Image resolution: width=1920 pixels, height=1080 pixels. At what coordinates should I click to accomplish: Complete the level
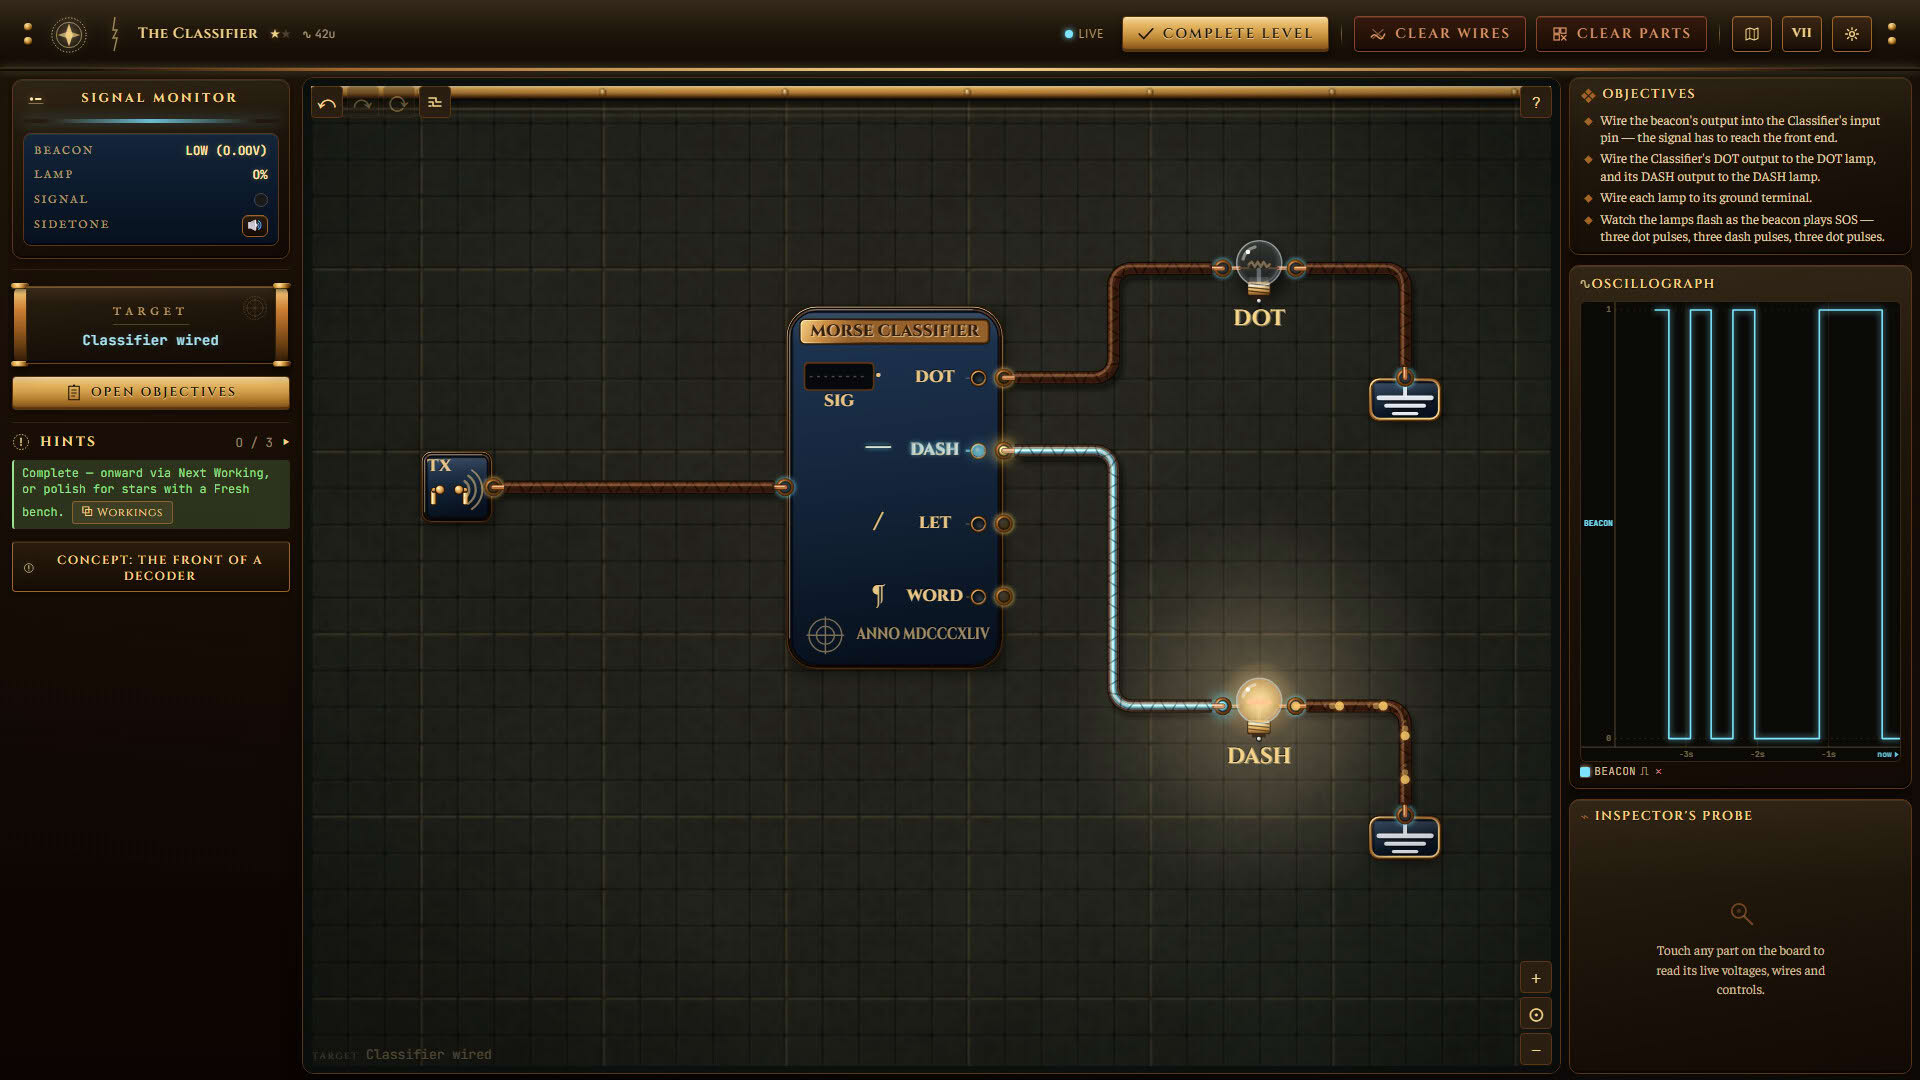[x=1225, y=34]
